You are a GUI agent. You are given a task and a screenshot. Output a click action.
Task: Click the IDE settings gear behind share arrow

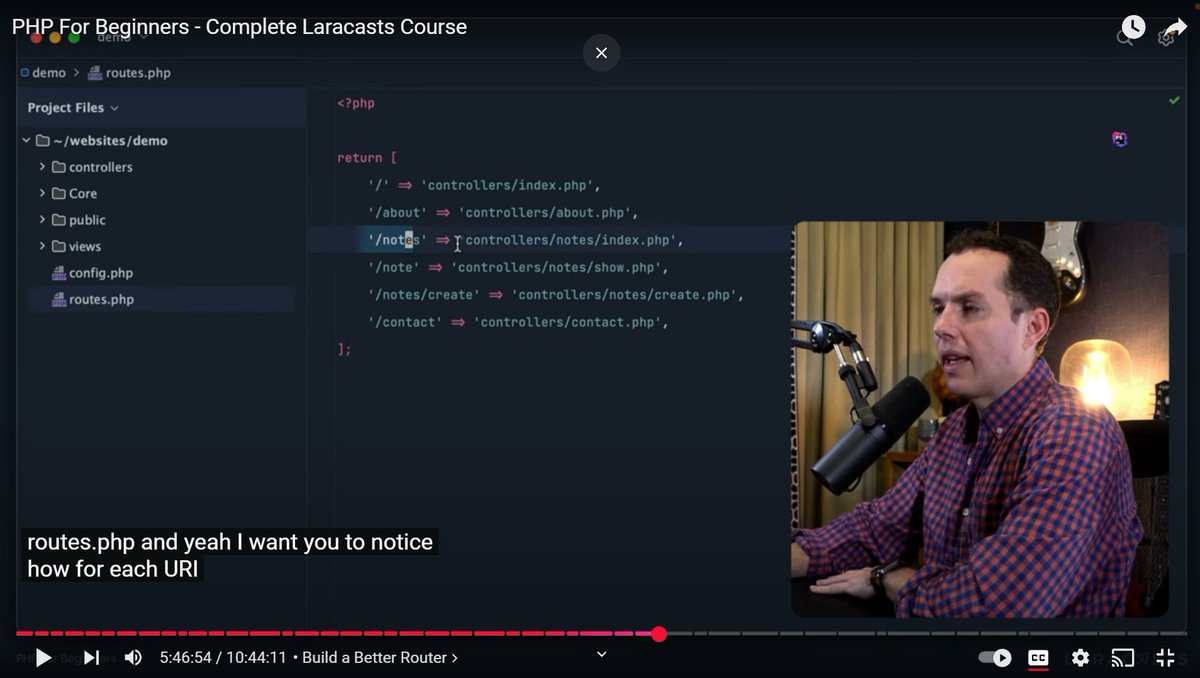(1165, 38)
